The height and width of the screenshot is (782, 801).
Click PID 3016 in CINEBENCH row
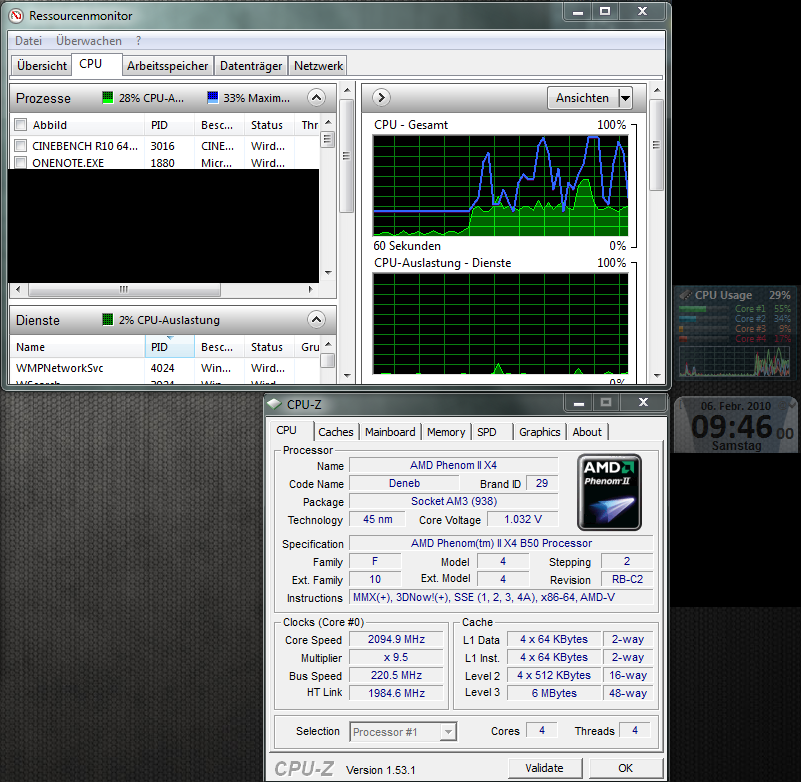tap(162, 146)
